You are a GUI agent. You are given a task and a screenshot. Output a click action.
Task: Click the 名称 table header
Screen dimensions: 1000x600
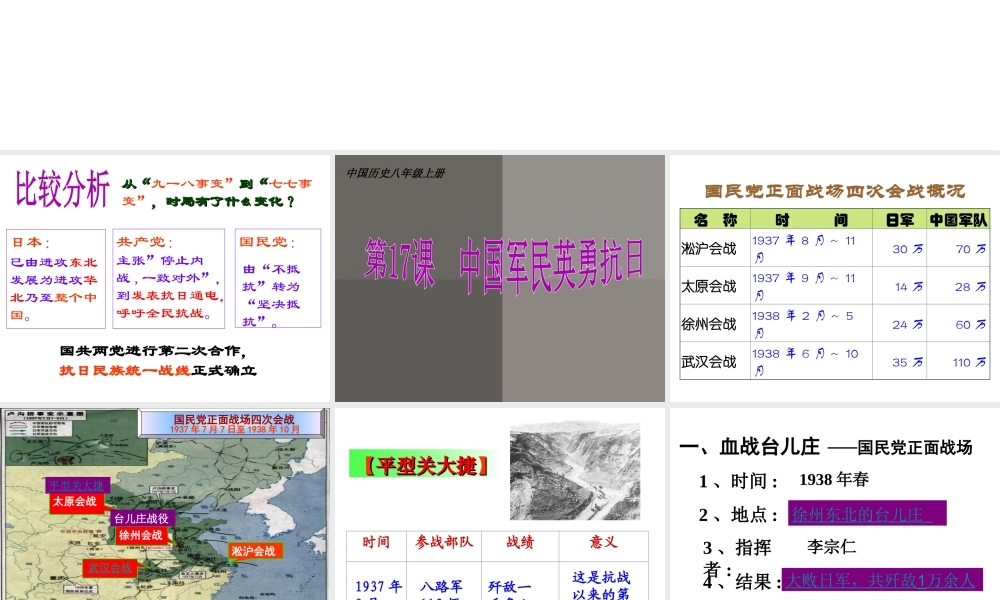click(x=715, y=219)
